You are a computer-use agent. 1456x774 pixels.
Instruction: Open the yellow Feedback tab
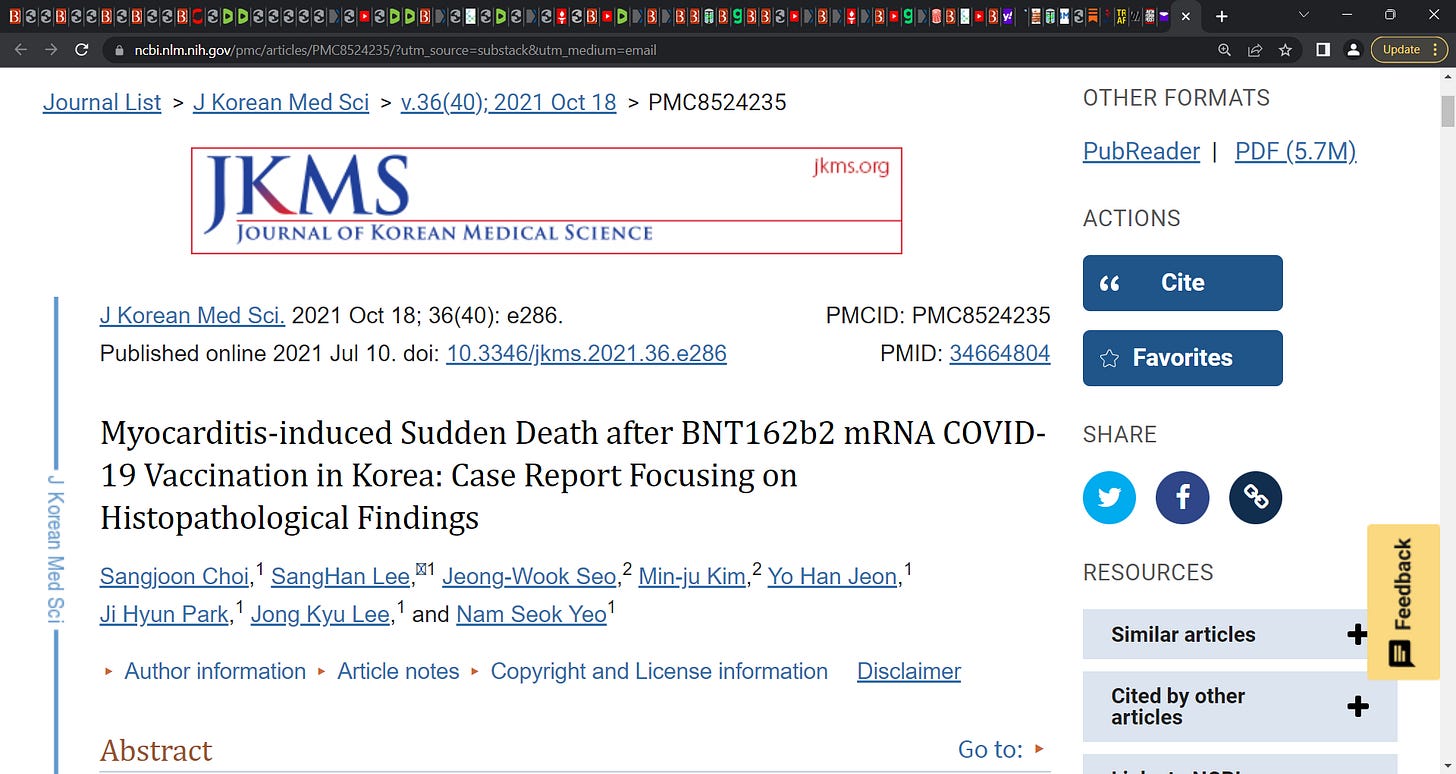click(x=1403, y=602)
